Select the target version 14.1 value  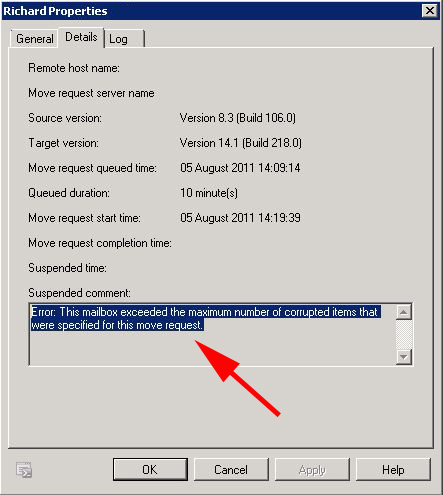pos(241,143)
